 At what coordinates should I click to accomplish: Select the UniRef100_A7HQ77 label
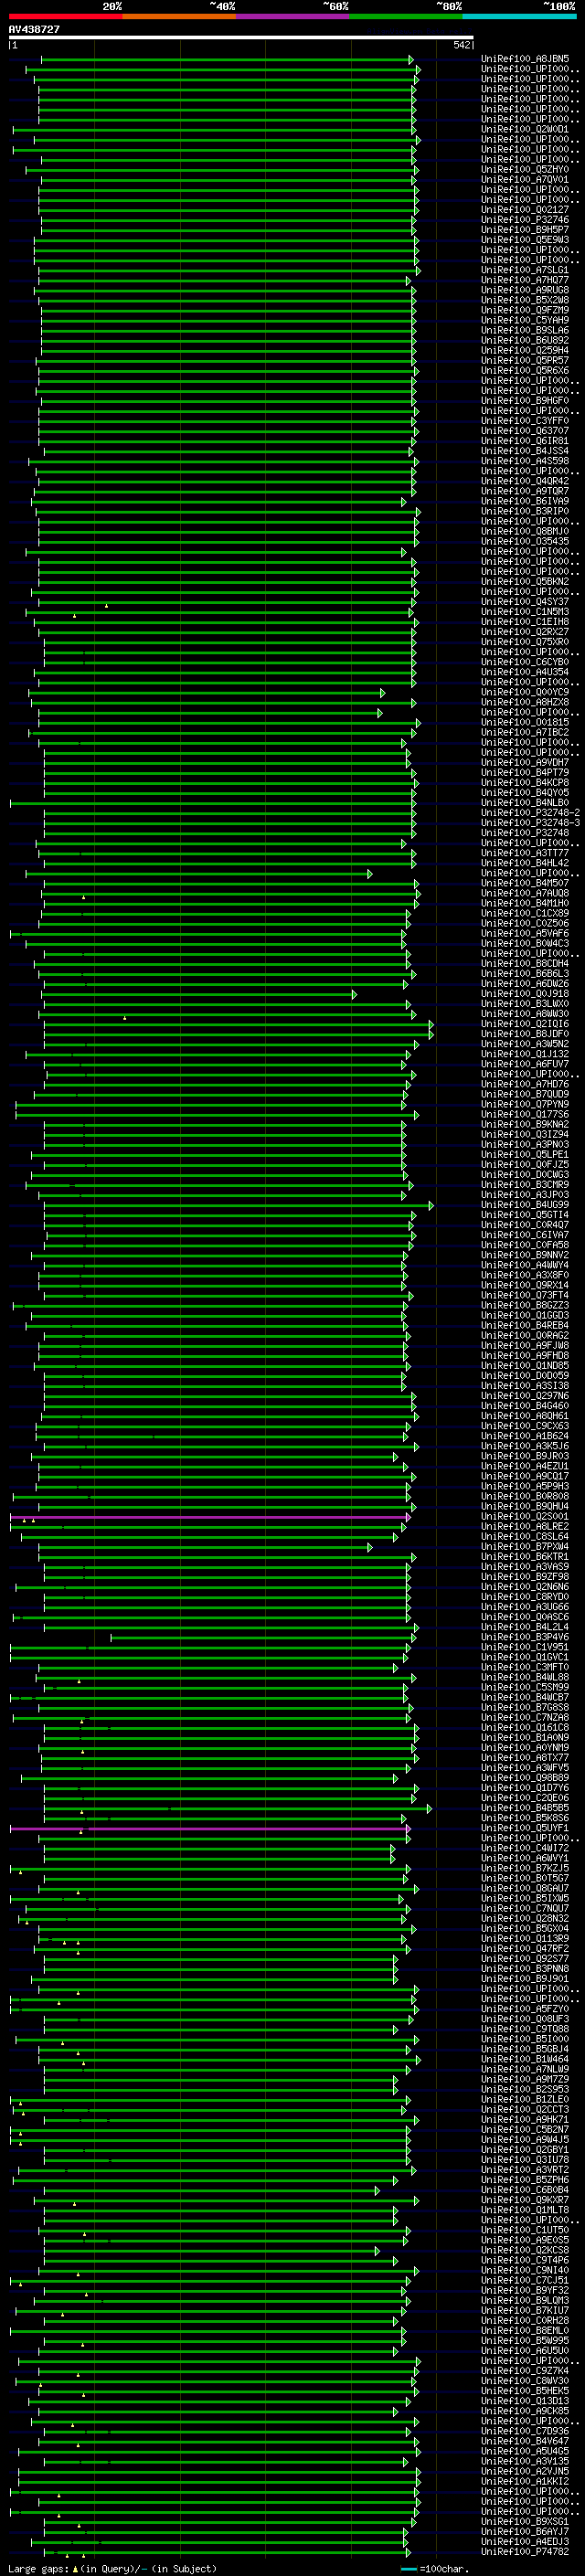tap(525, 280)
